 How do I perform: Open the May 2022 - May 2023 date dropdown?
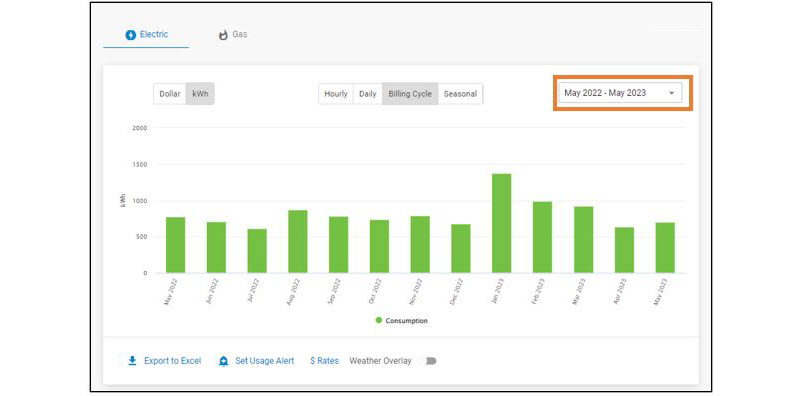coord(620,93)
